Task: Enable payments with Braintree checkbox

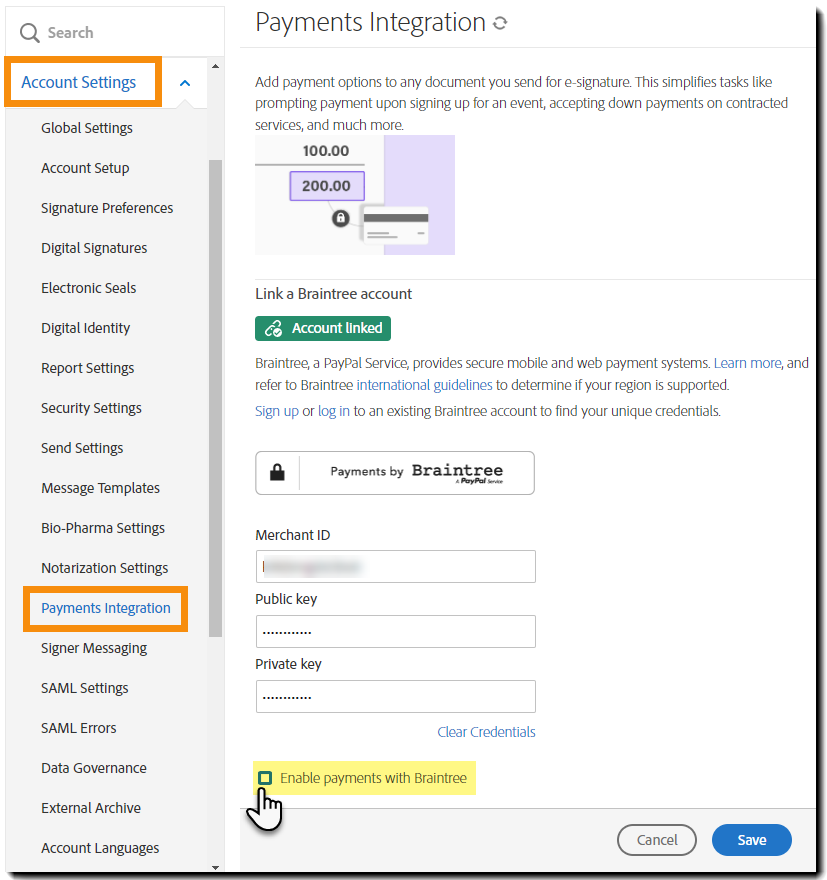Action: 265,778
